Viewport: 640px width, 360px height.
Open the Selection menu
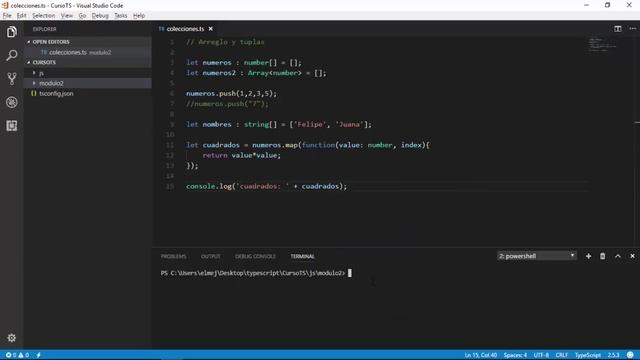43,16
